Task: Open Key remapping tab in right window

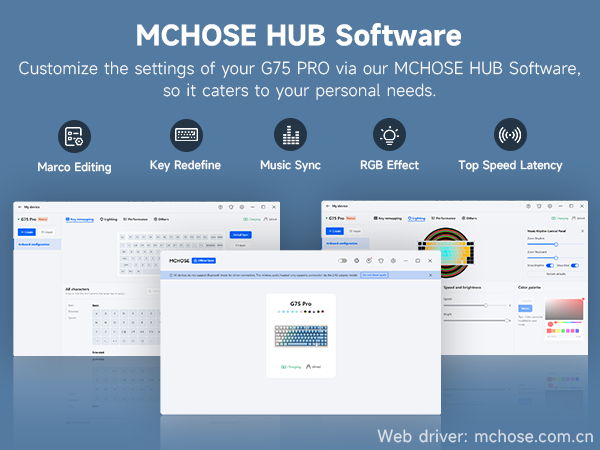Action: coord(388,218)
